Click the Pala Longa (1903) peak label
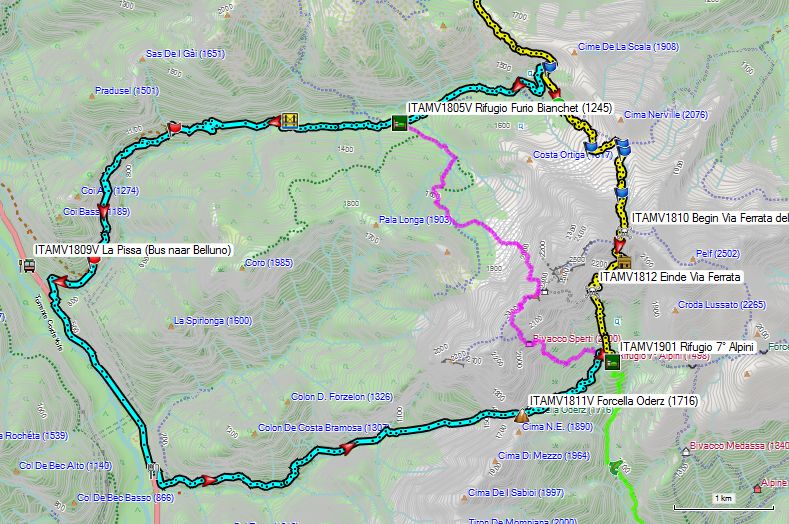The height and width of the screenshot is (524, 789). tap(415, 219)
